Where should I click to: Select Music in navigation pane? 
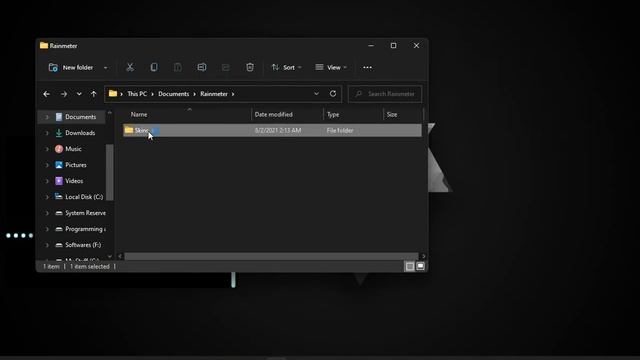(68, 149)
